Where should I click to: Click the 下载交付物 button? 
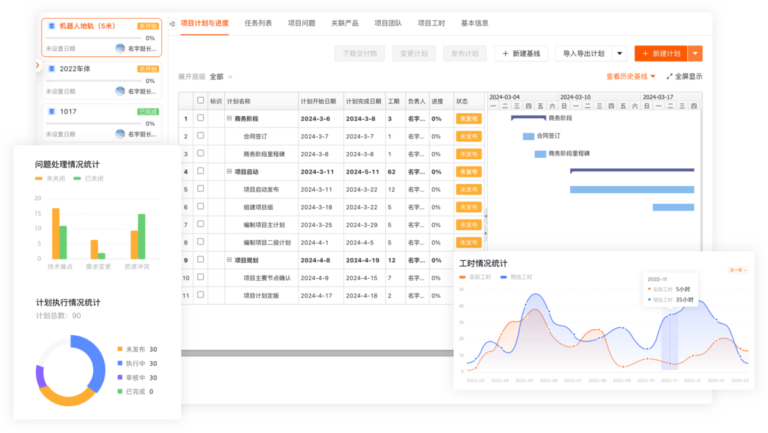pos(360,53)
